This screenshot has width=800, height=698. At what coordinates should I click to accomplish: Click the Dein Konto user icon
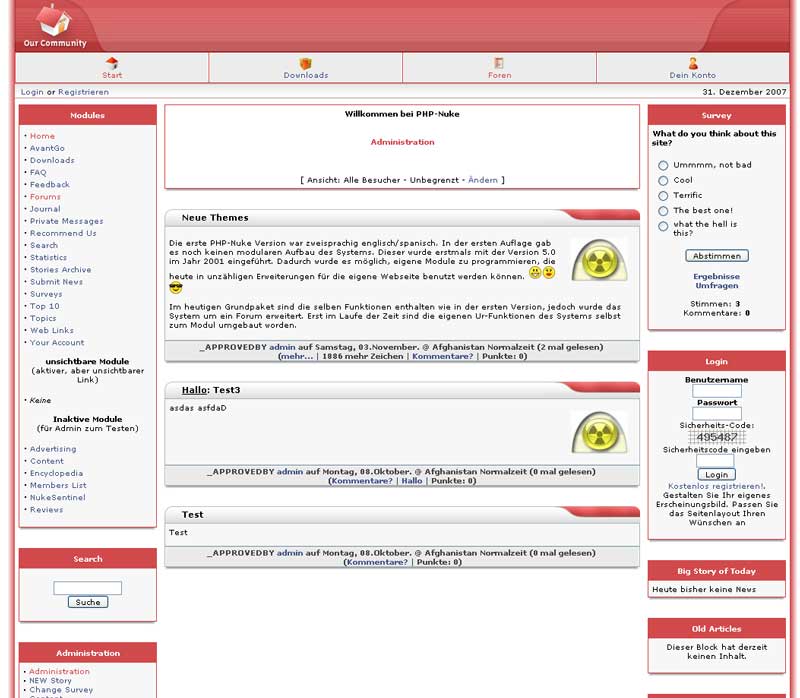point(693,63)
